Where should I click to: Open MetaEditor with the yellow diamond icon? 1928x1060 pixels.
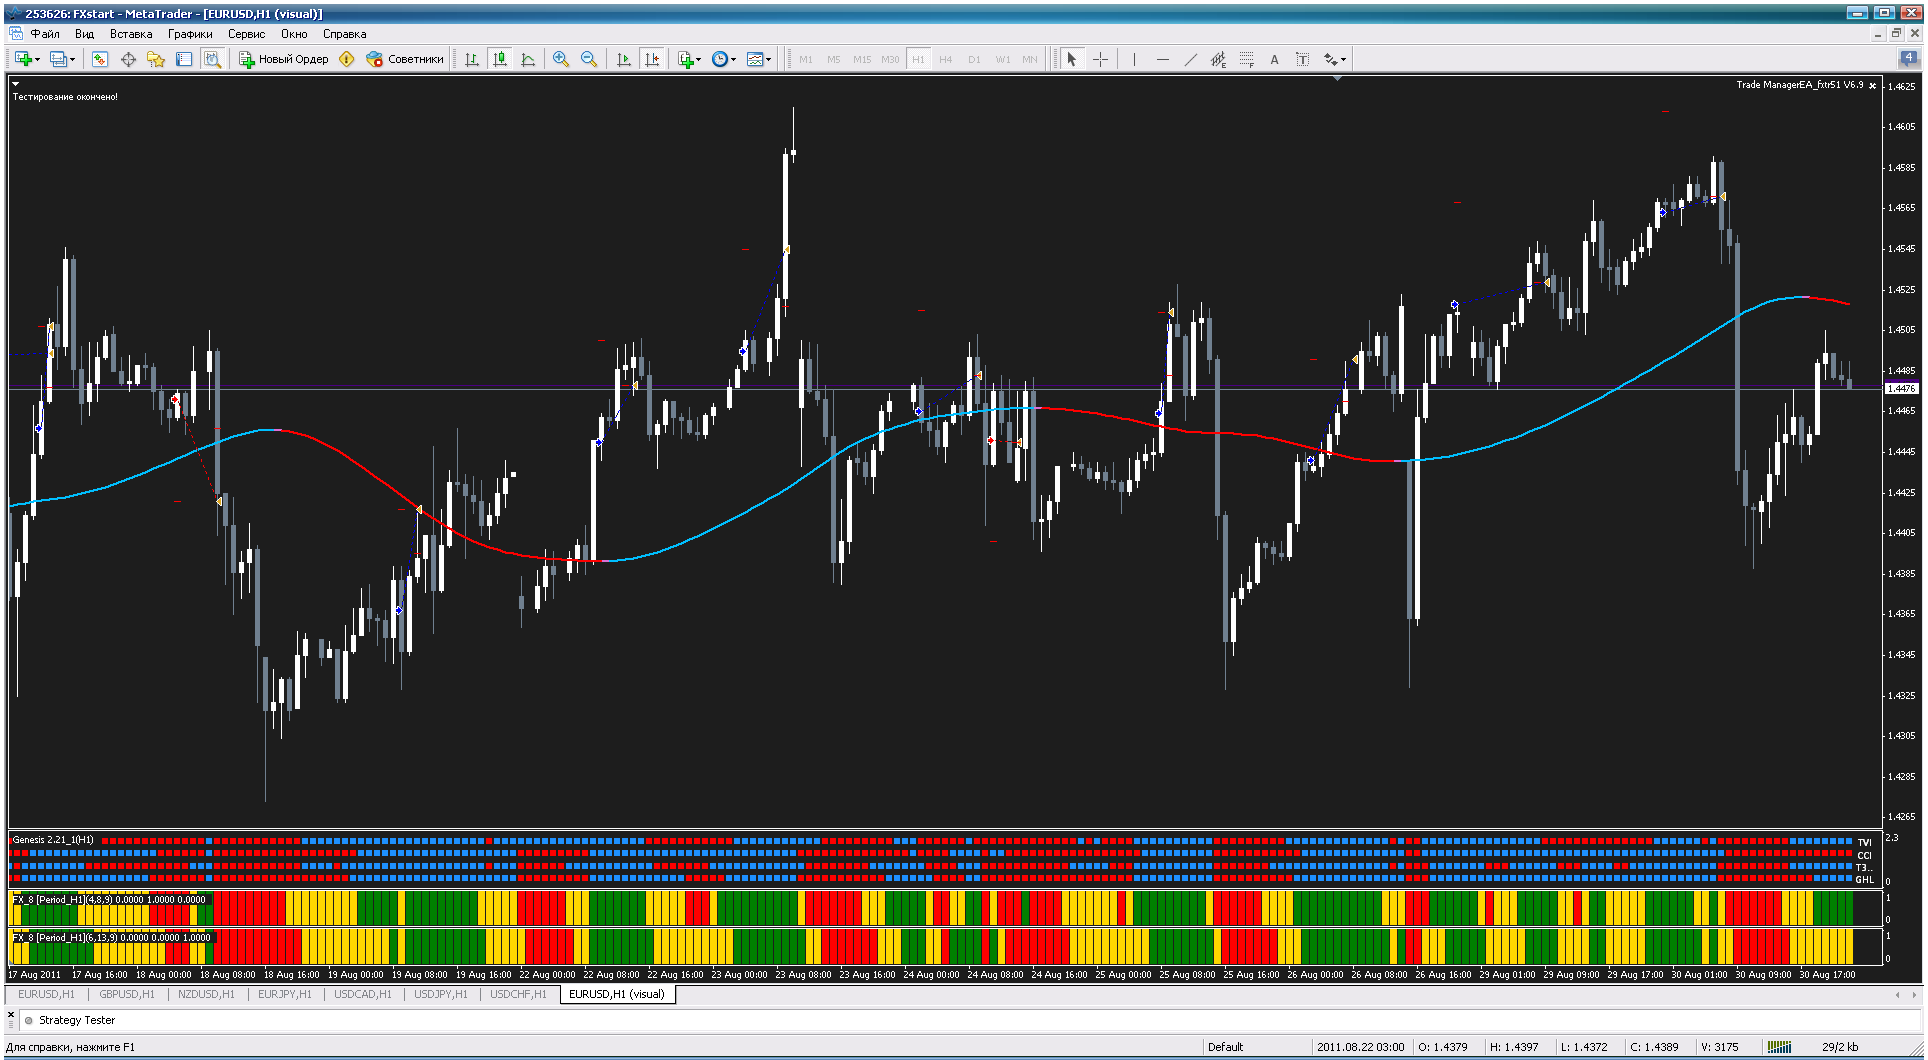pyautogui.click(x=347, y=59)
